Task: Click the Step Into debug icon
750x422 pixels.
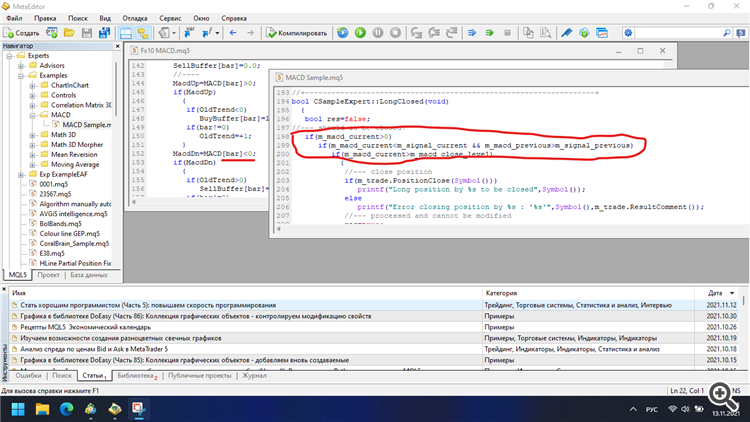Action: (416, 33)
